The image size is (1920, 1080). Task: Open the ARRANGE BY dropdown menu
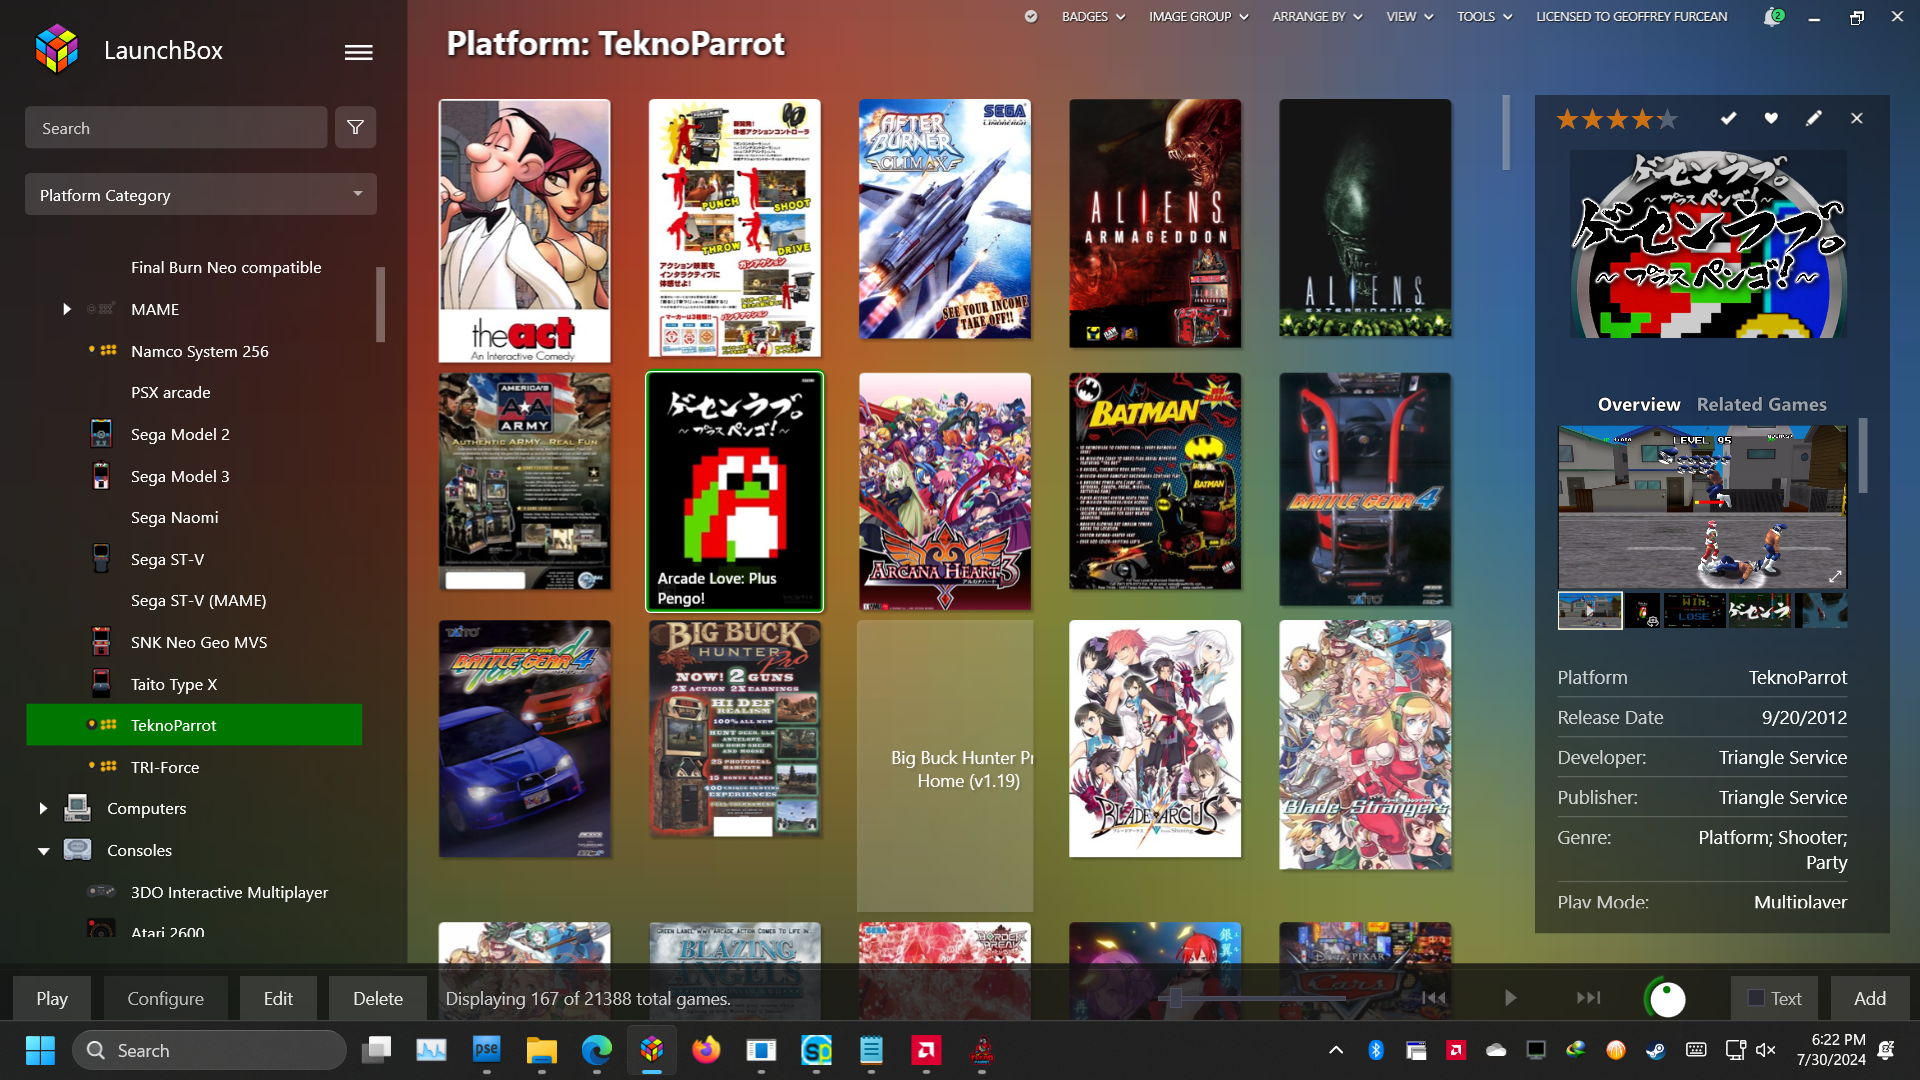tap(1317, 16)
